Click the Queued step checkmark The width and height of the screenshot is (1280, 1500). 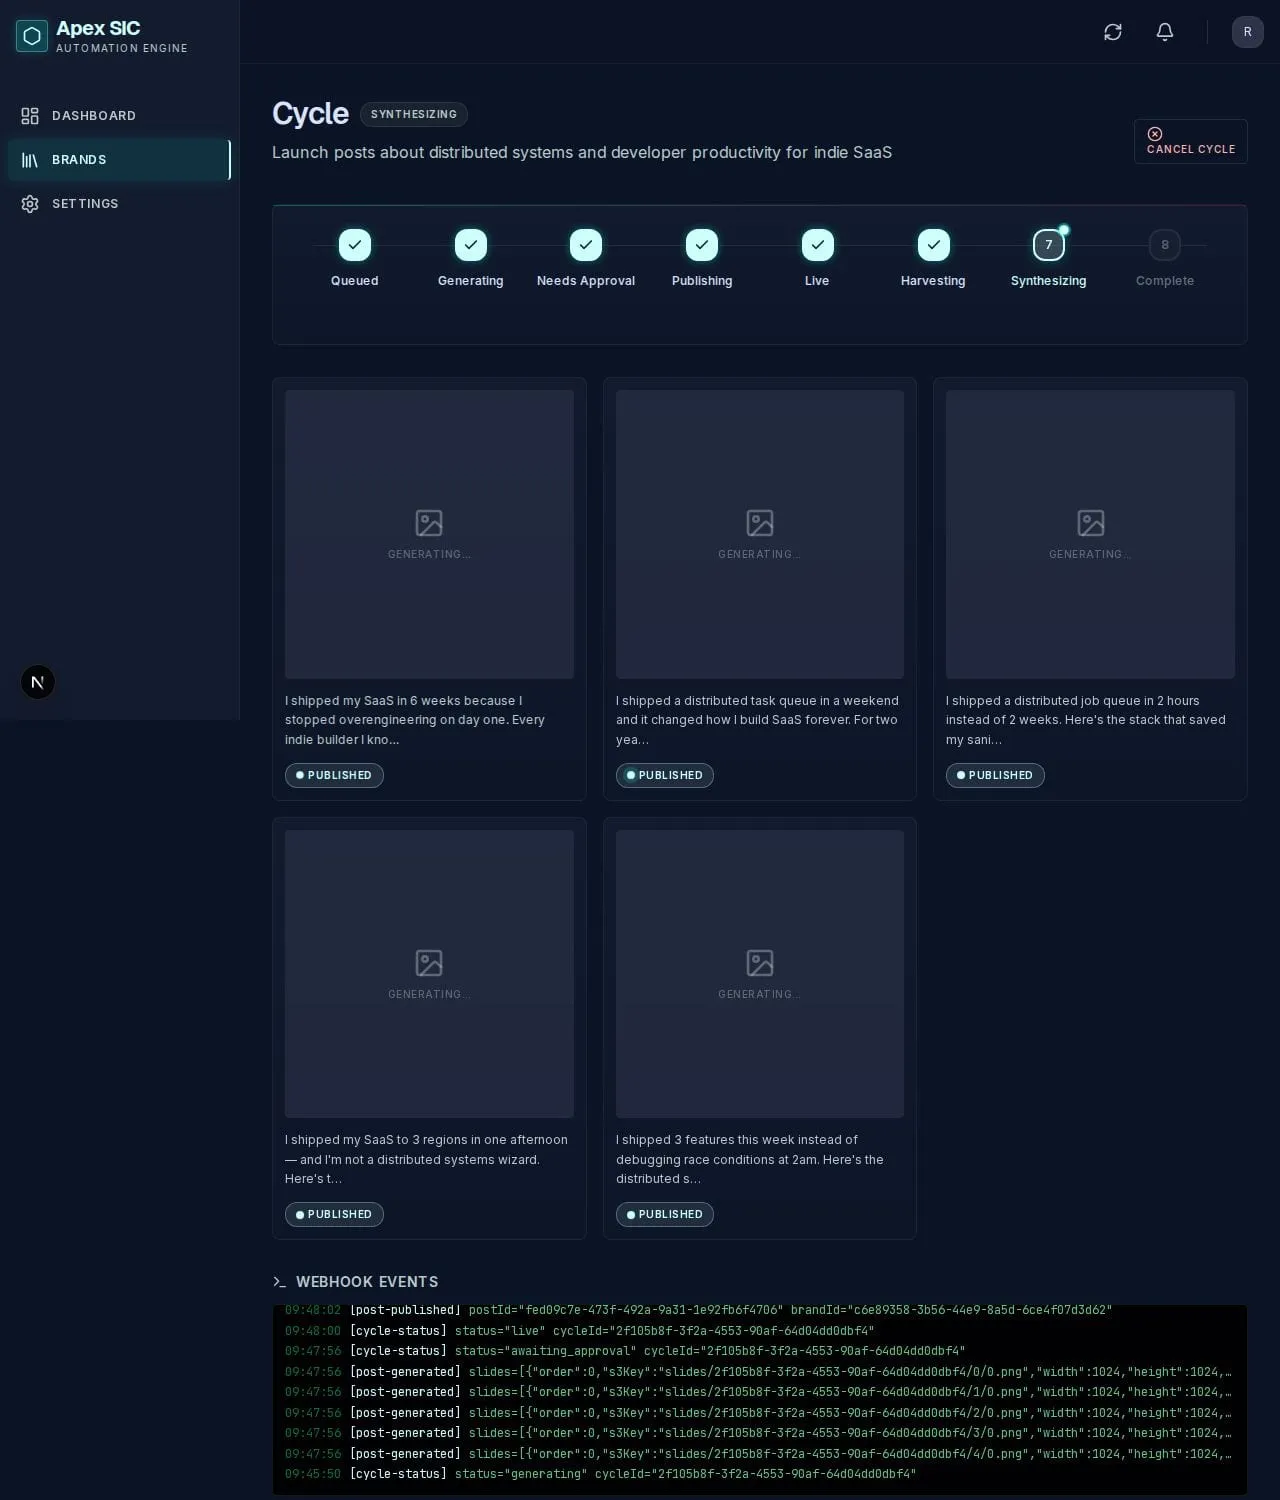(x=355, y=245)
